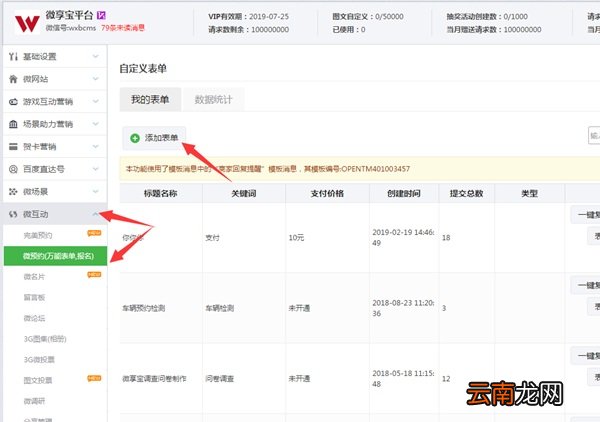The width and height of the screenshot is (600, 422).
Task: Open 微名片 in the sidebar
Action: [x=34, y=277]
